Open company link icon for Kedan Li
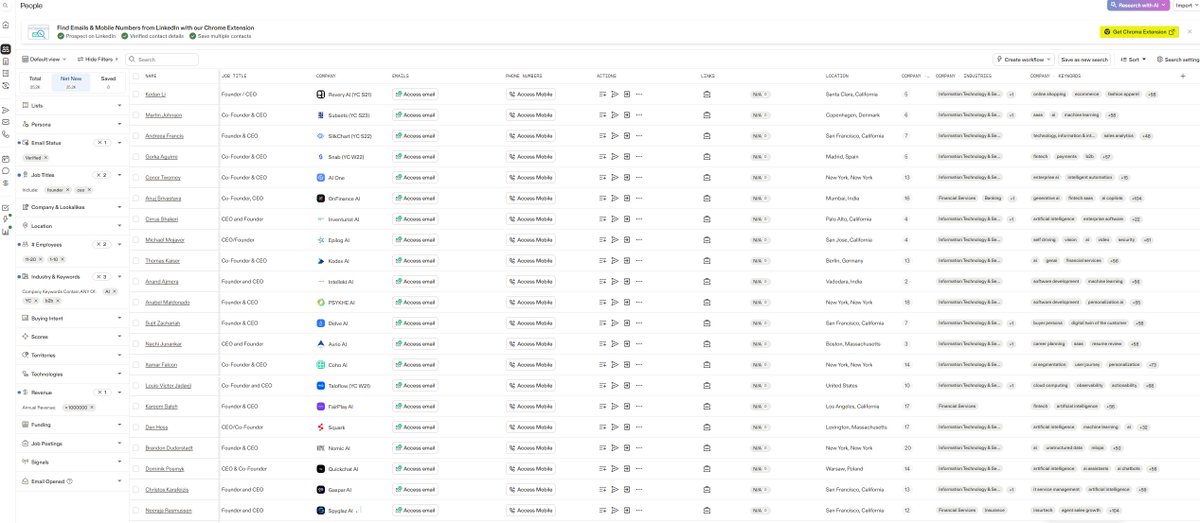Screen dimensions: 1200x523 706,94
